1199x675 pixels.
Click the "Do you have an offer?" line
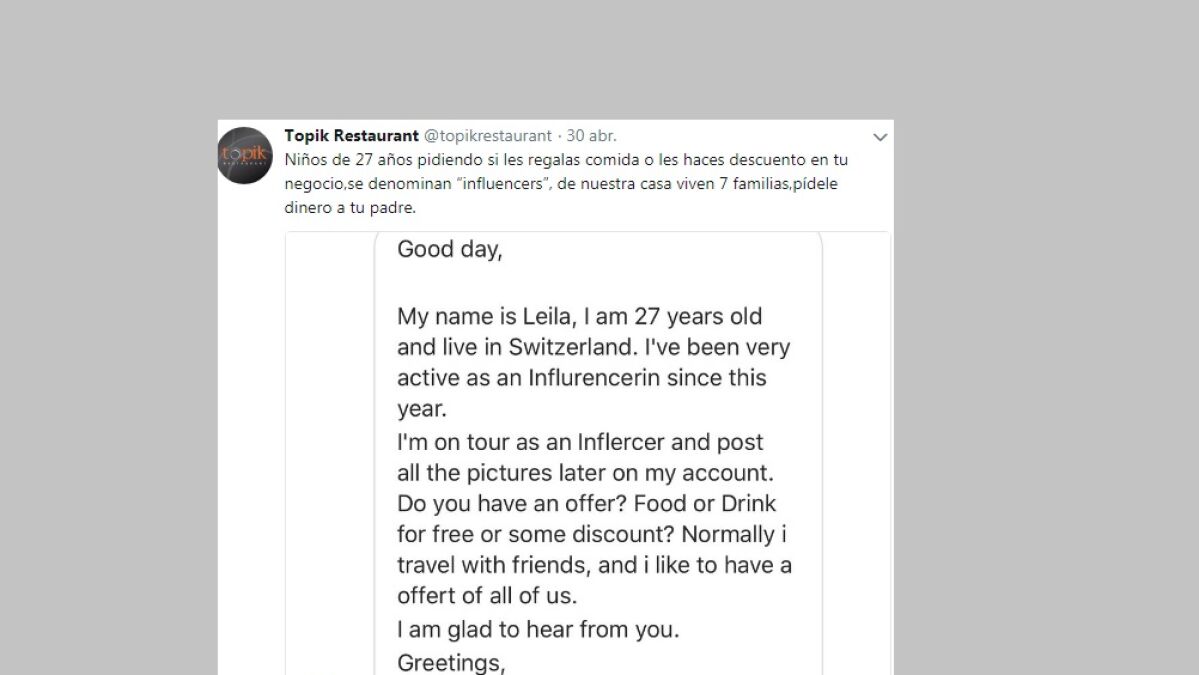pyautogui.click(x=586, y=503)
